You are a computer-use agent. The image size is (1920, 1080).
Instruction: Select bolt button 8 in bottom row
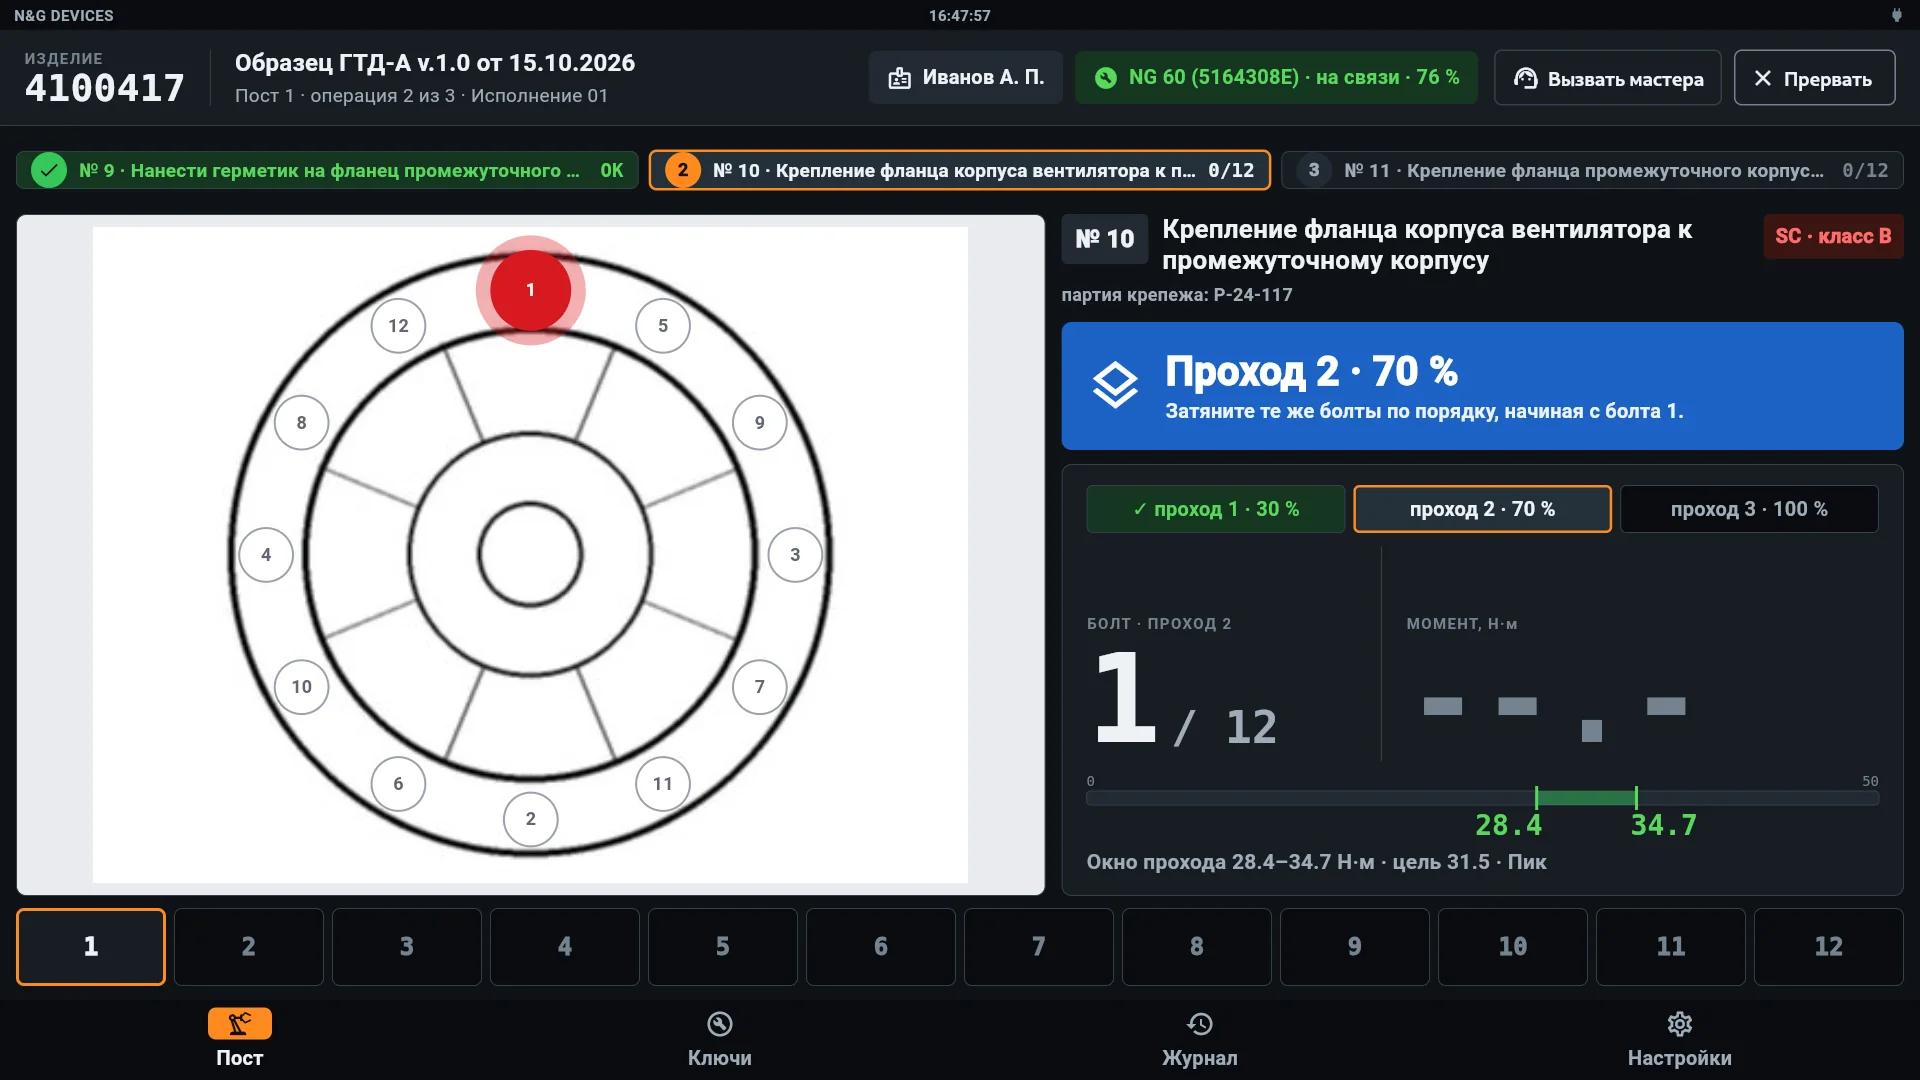pyautogui.click(x=1197, y=947)
